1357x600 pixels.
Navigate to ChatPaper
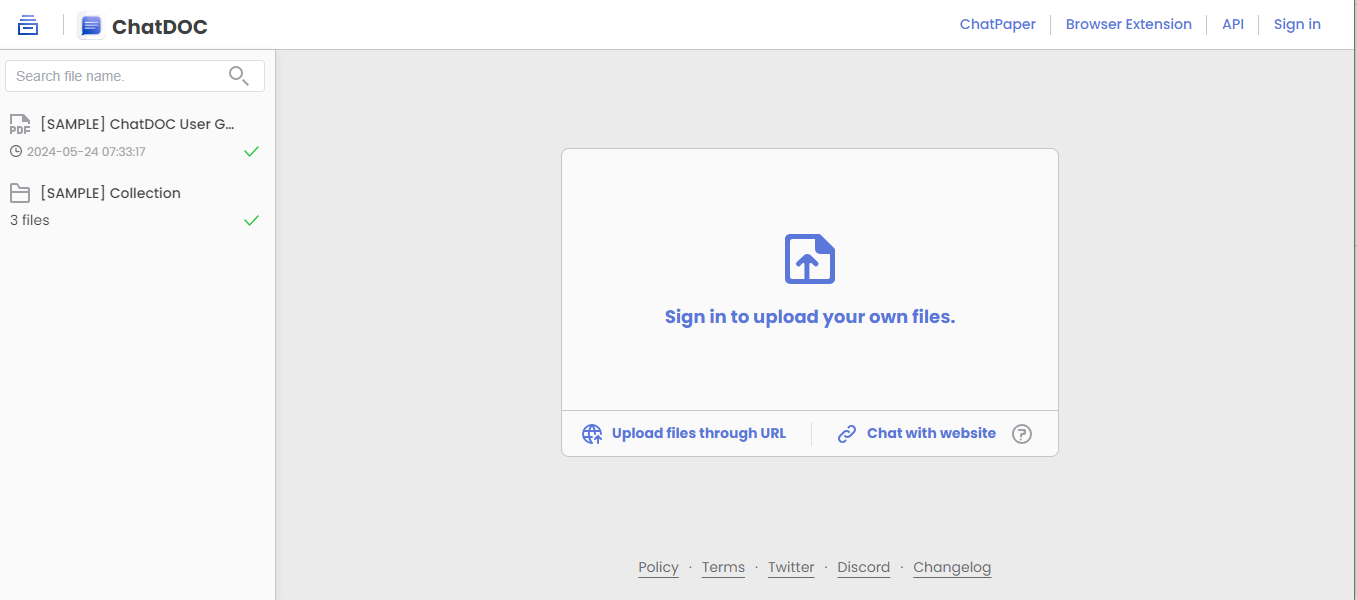tap(997, 24)
